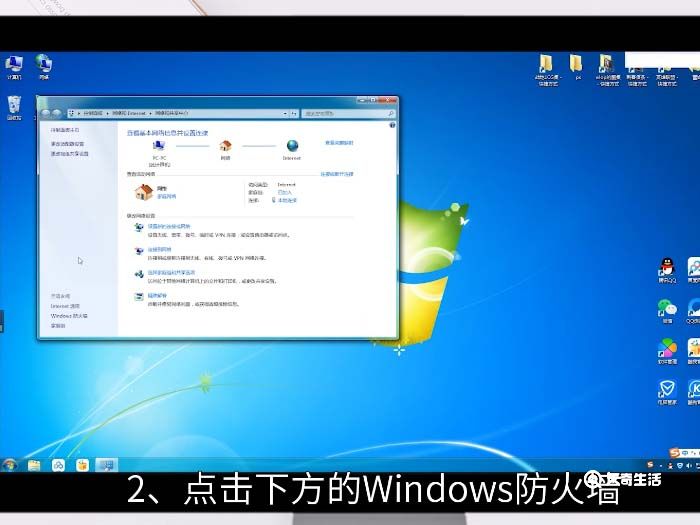The height and width of the screenshot is (525, 700).
Task: Open the px folder on desktop
Action: point(577,67)
